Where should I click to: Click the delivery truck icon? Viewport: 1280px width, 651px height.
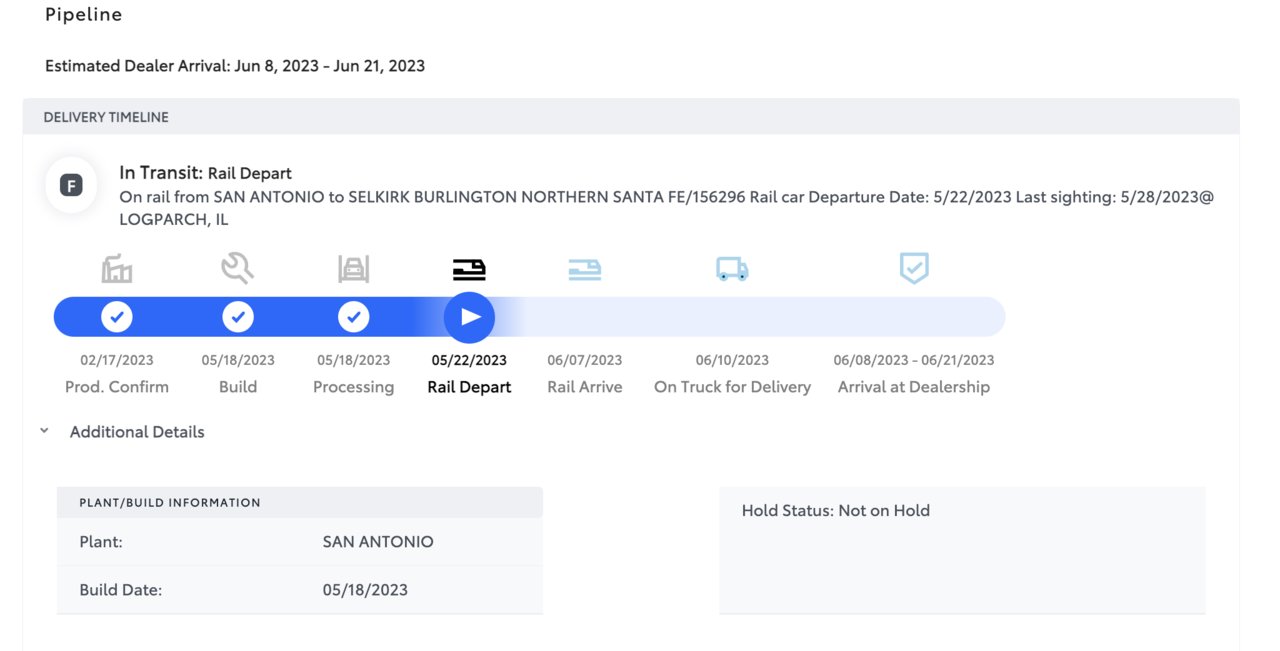(732, 268)
